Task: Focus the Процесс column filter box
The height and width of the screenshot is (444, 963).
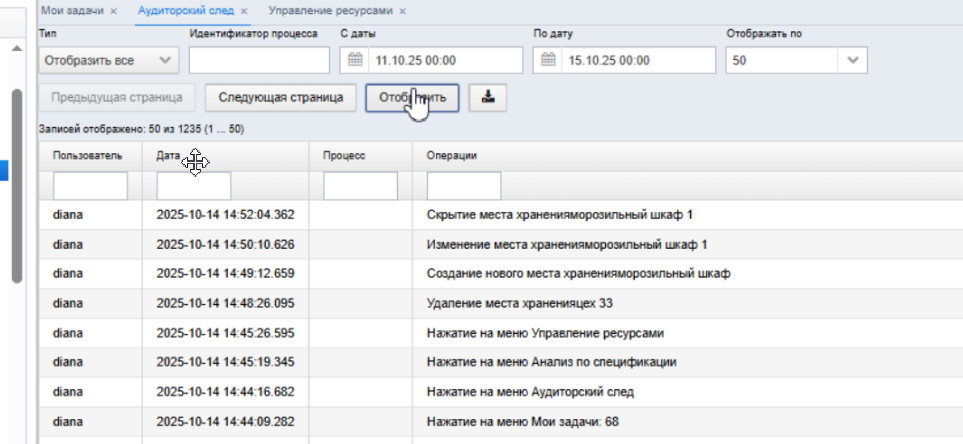Action: tap(361, 185)
